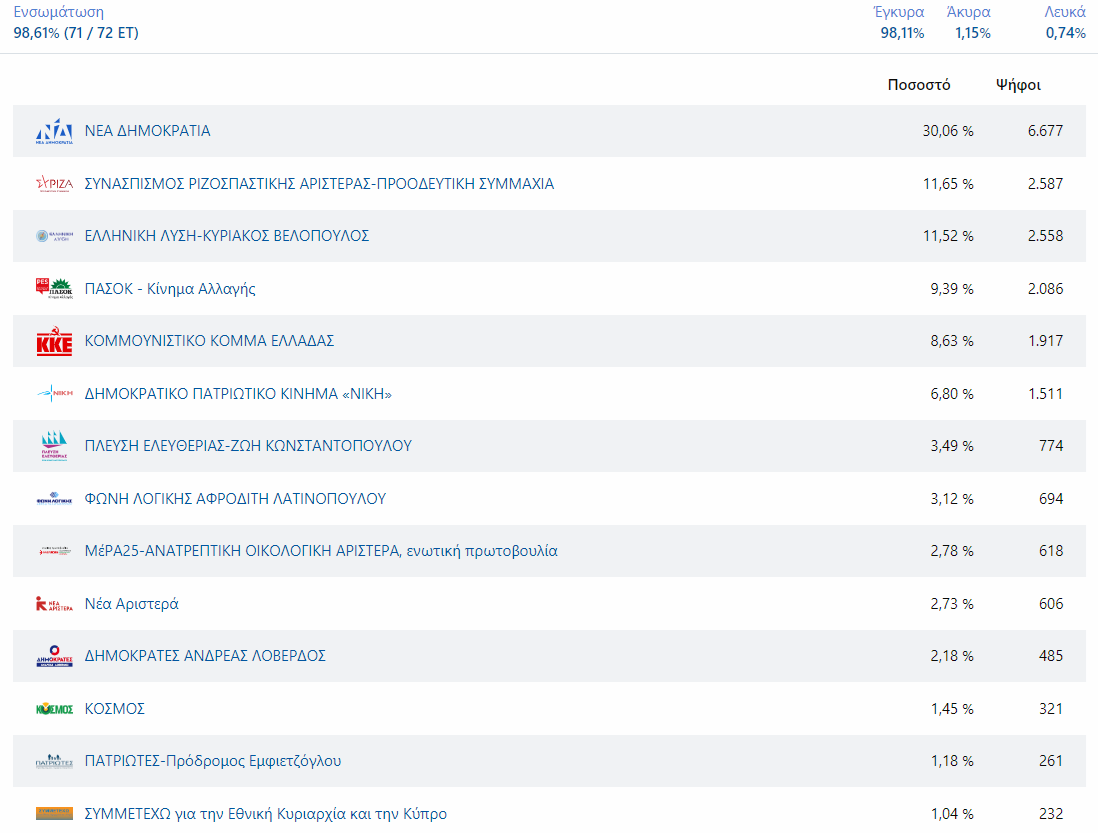Click the 3,49 % percentage cell
The width and height of the screenshot is (1098, 833).
952,446
